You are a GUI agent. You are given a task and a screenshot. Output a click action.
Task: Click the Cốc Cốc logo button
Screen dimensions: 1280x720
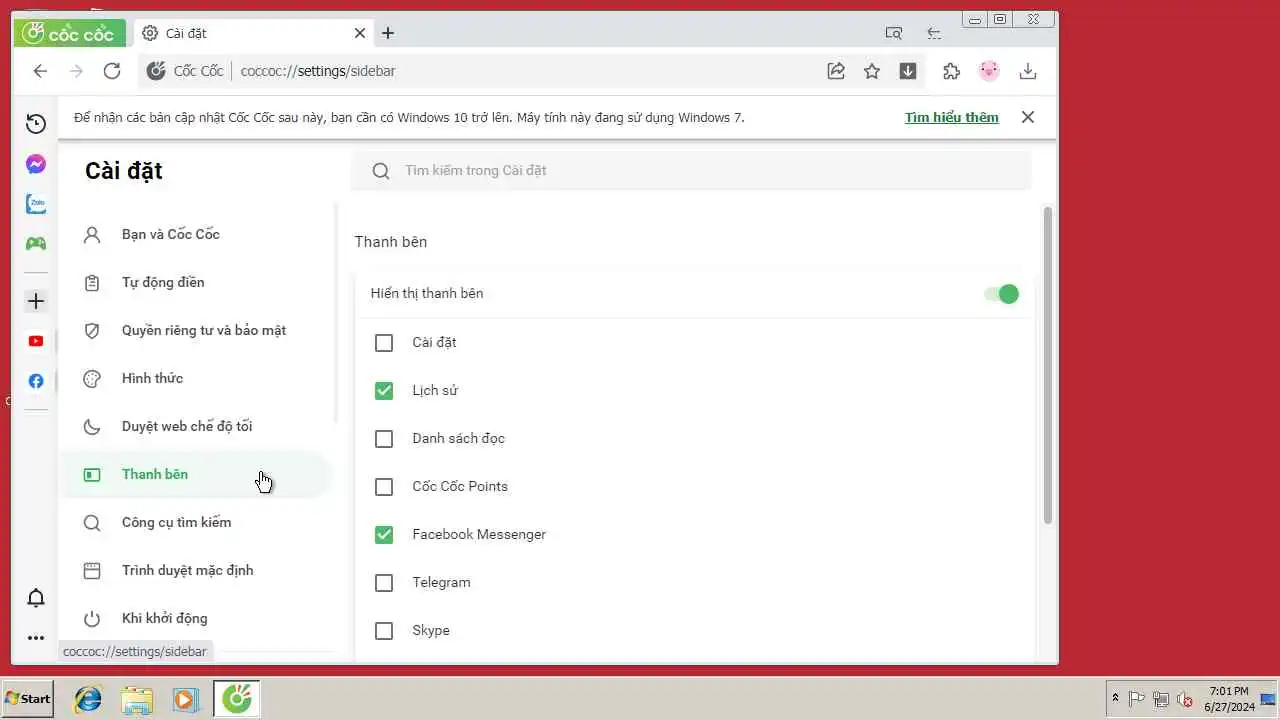pos(69,33)
